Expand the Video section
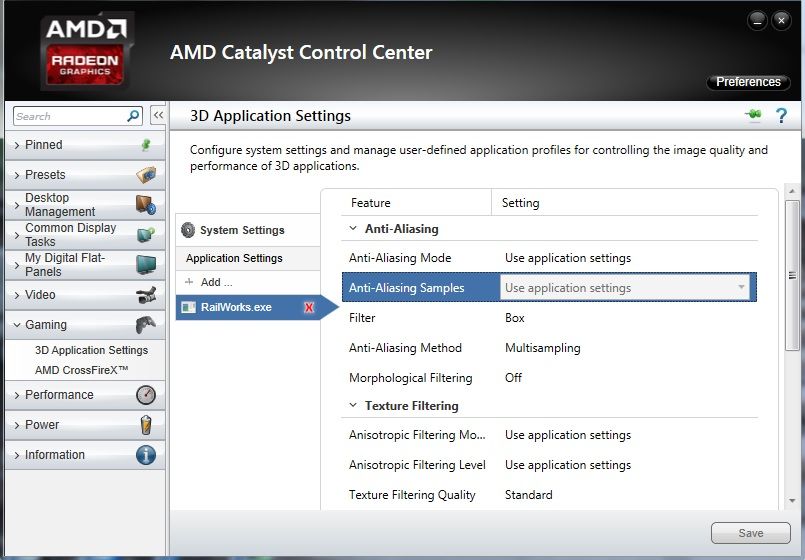Screen dimensions: 805x560 point(17,295)
